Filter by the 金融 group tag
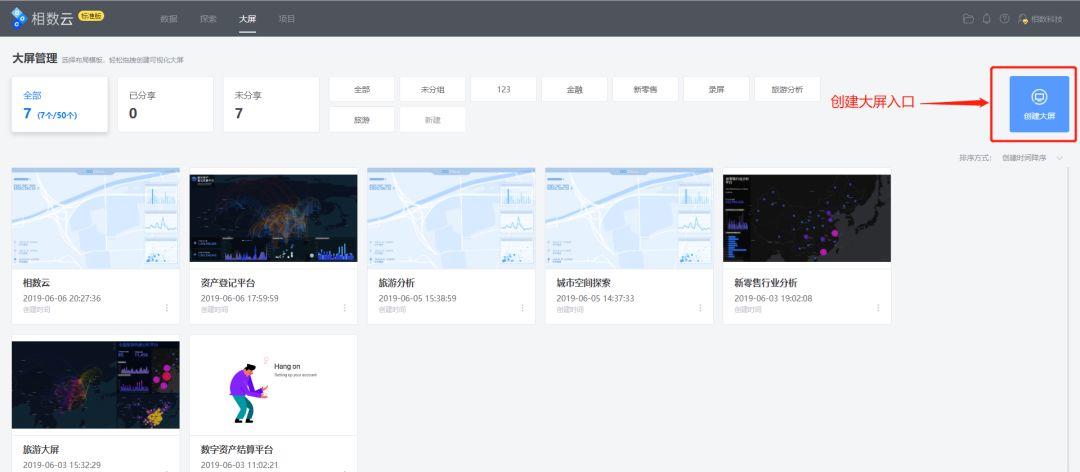The width and height of the screenshot is (1080, 472). click(574, 89)
